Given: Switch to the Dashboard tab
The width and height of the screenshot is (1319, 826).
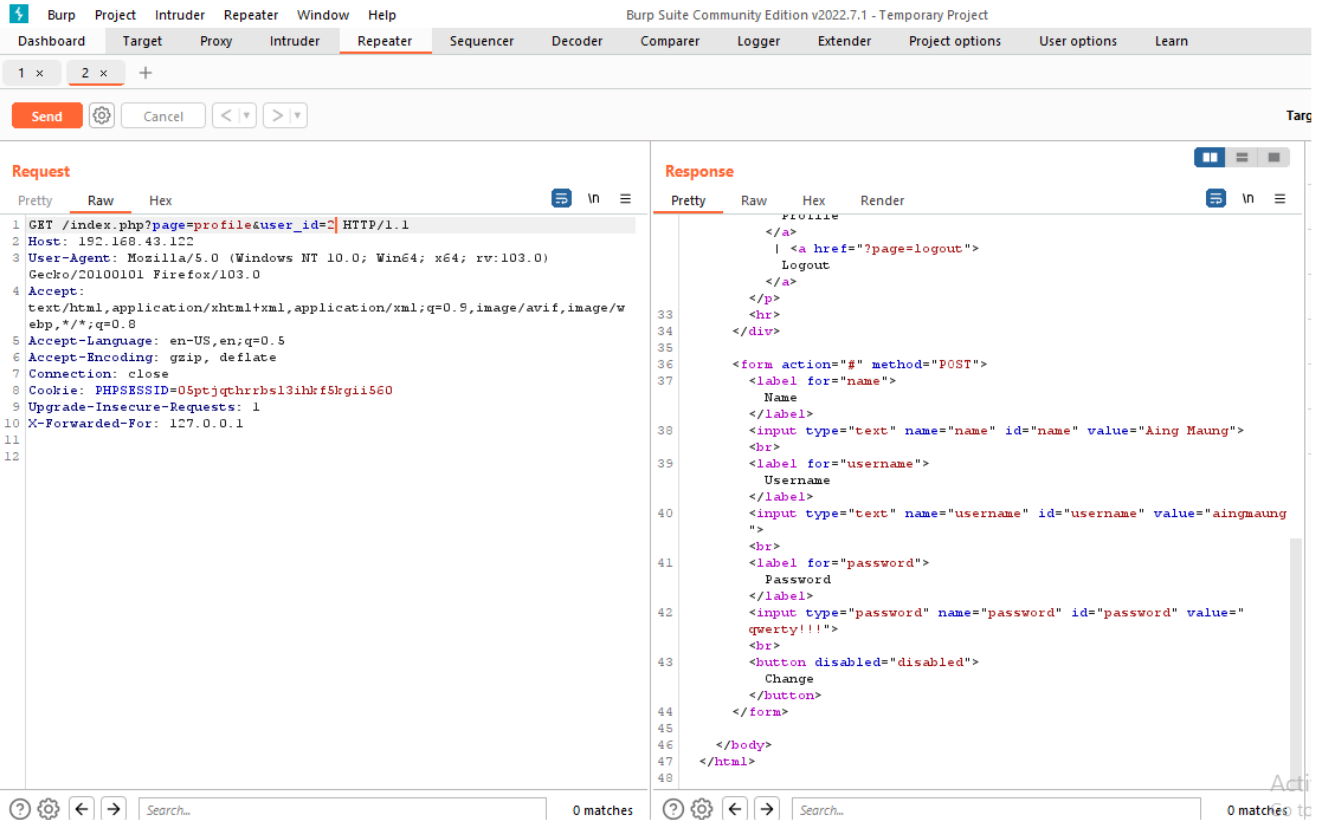Looking at the screenshot, I should [51, 41].
